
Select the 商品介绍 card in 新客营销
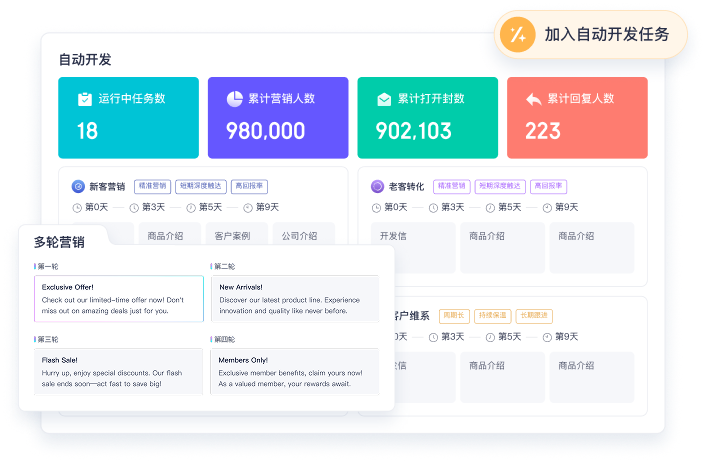pyautogui.click(x=170, y=235)
